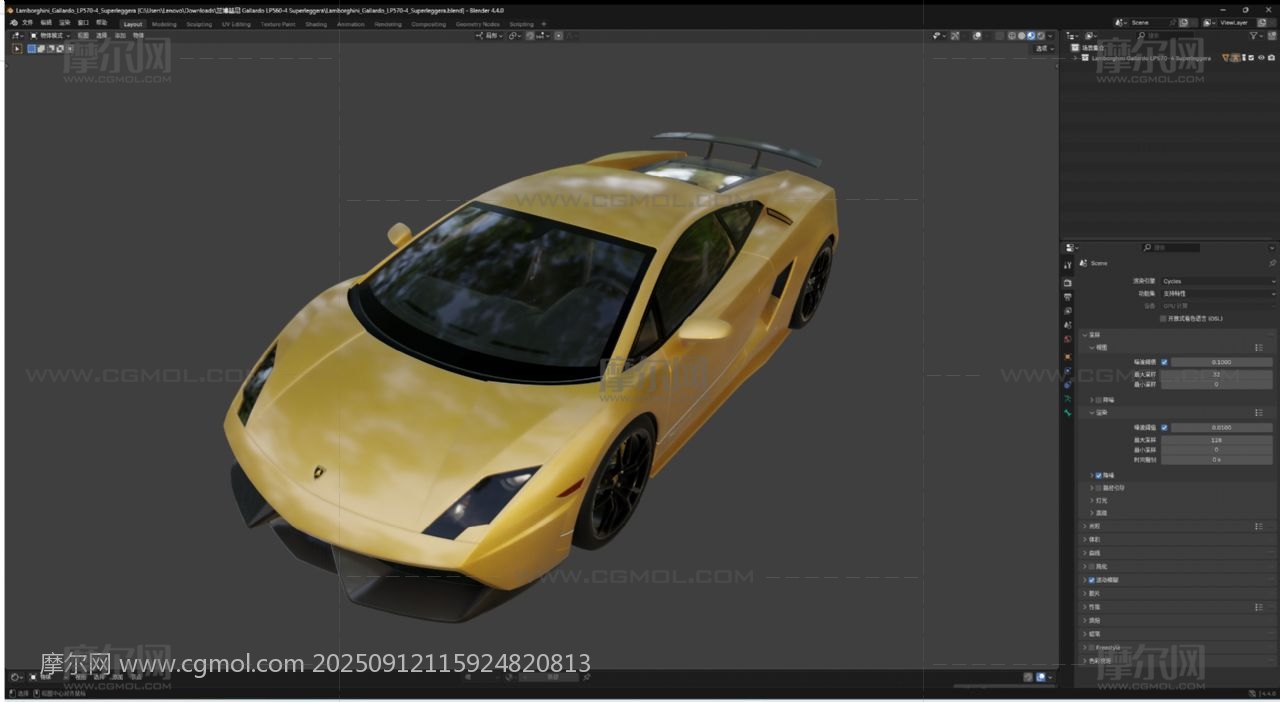The image size is (1280, 702).
Task: Toggle the Freestyle checkbox
Action: (1091, 648)
